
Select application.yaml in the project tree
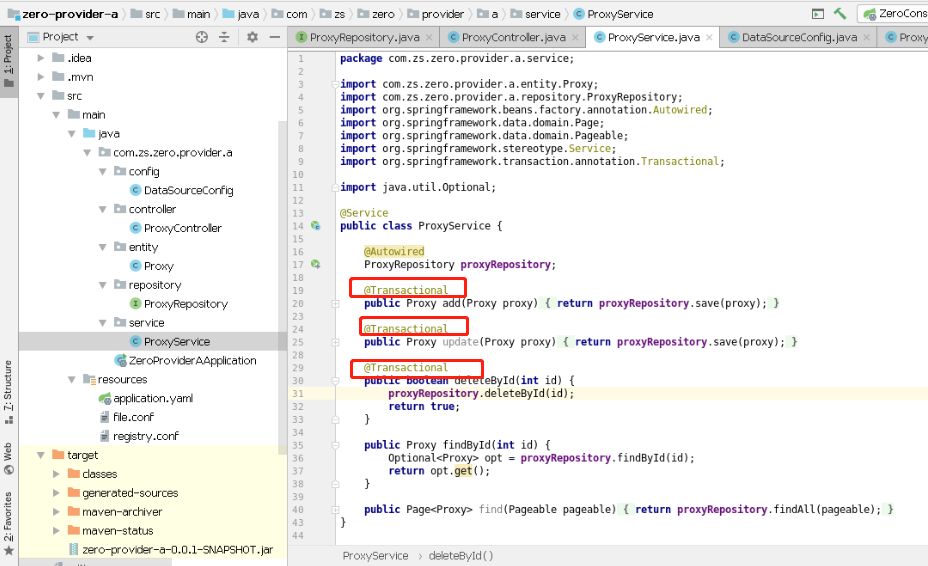153,398
